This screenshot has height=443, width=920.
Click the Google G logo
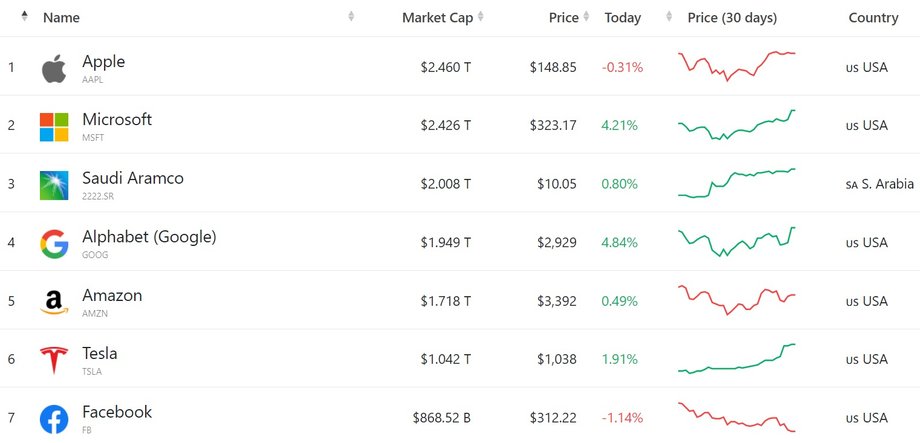54,244
